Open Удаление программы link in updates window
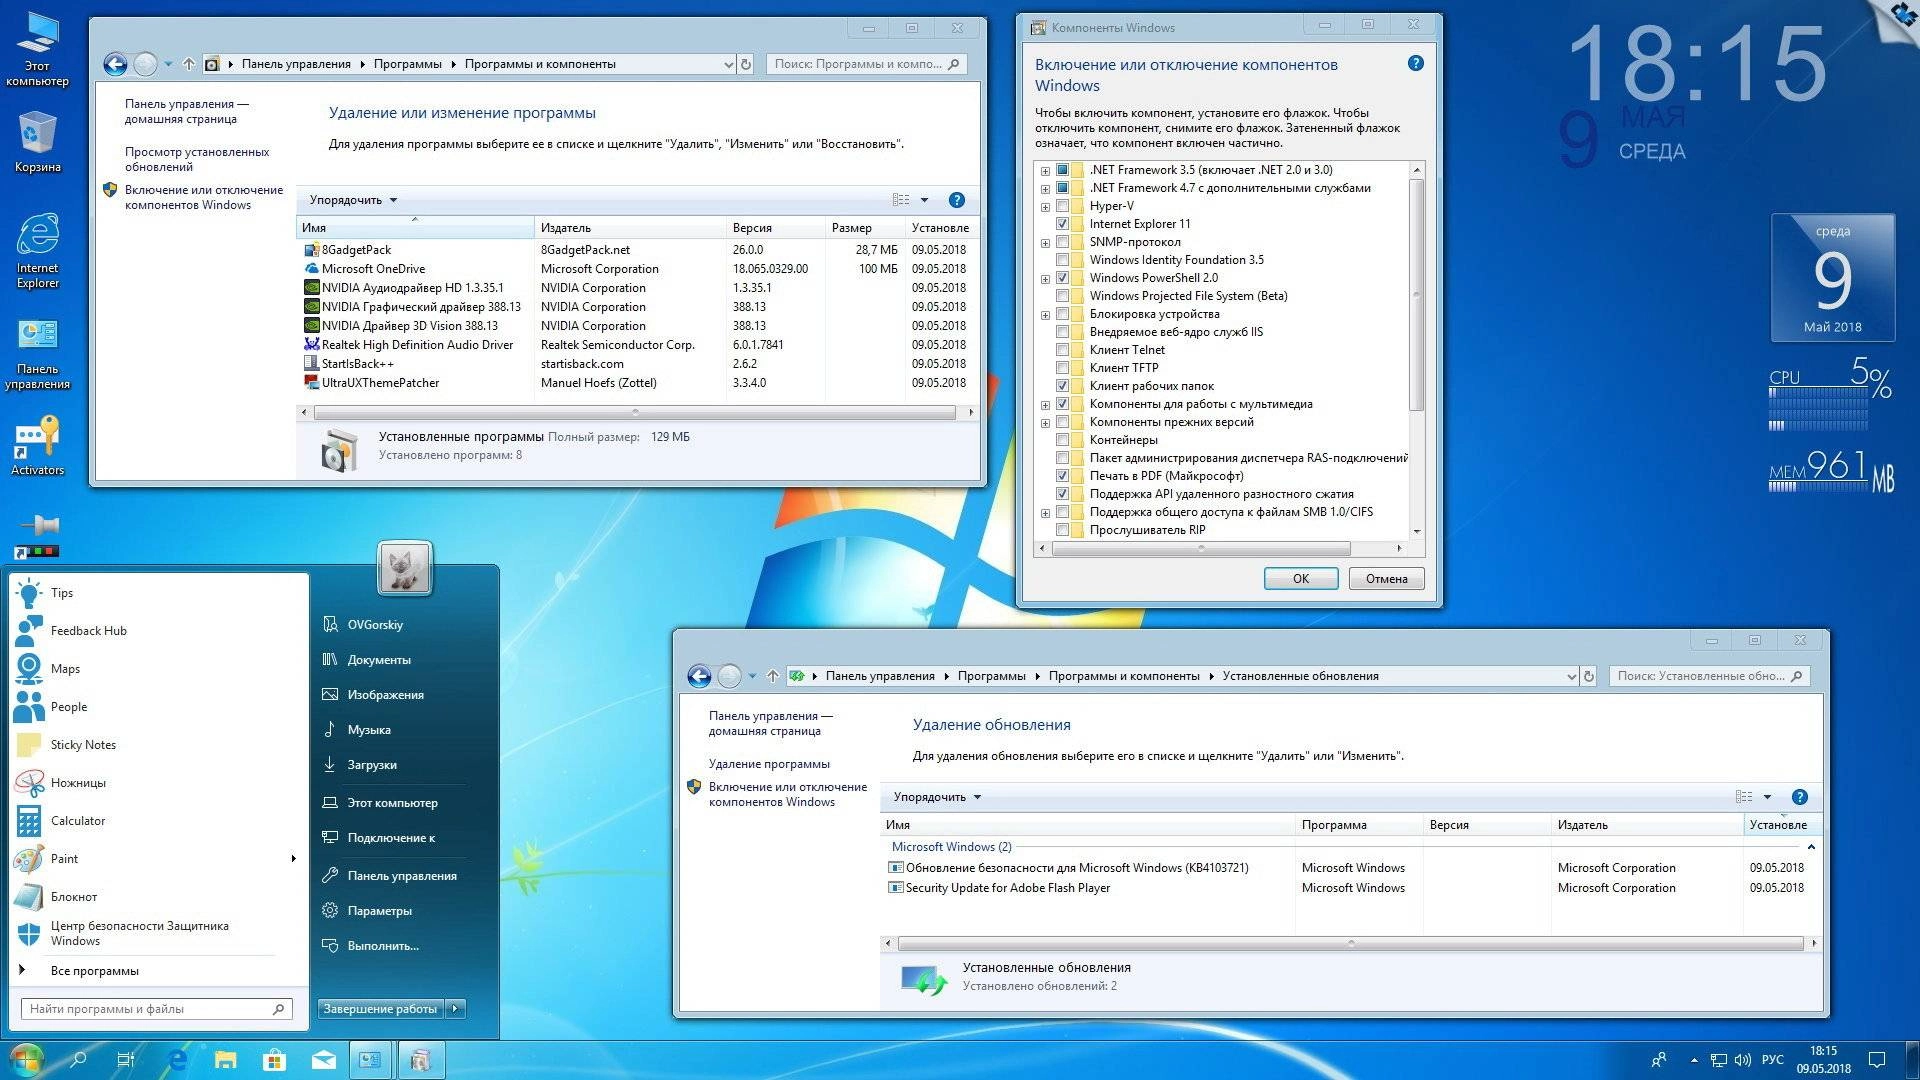Screen dimensions: 1920x1080 769,764
